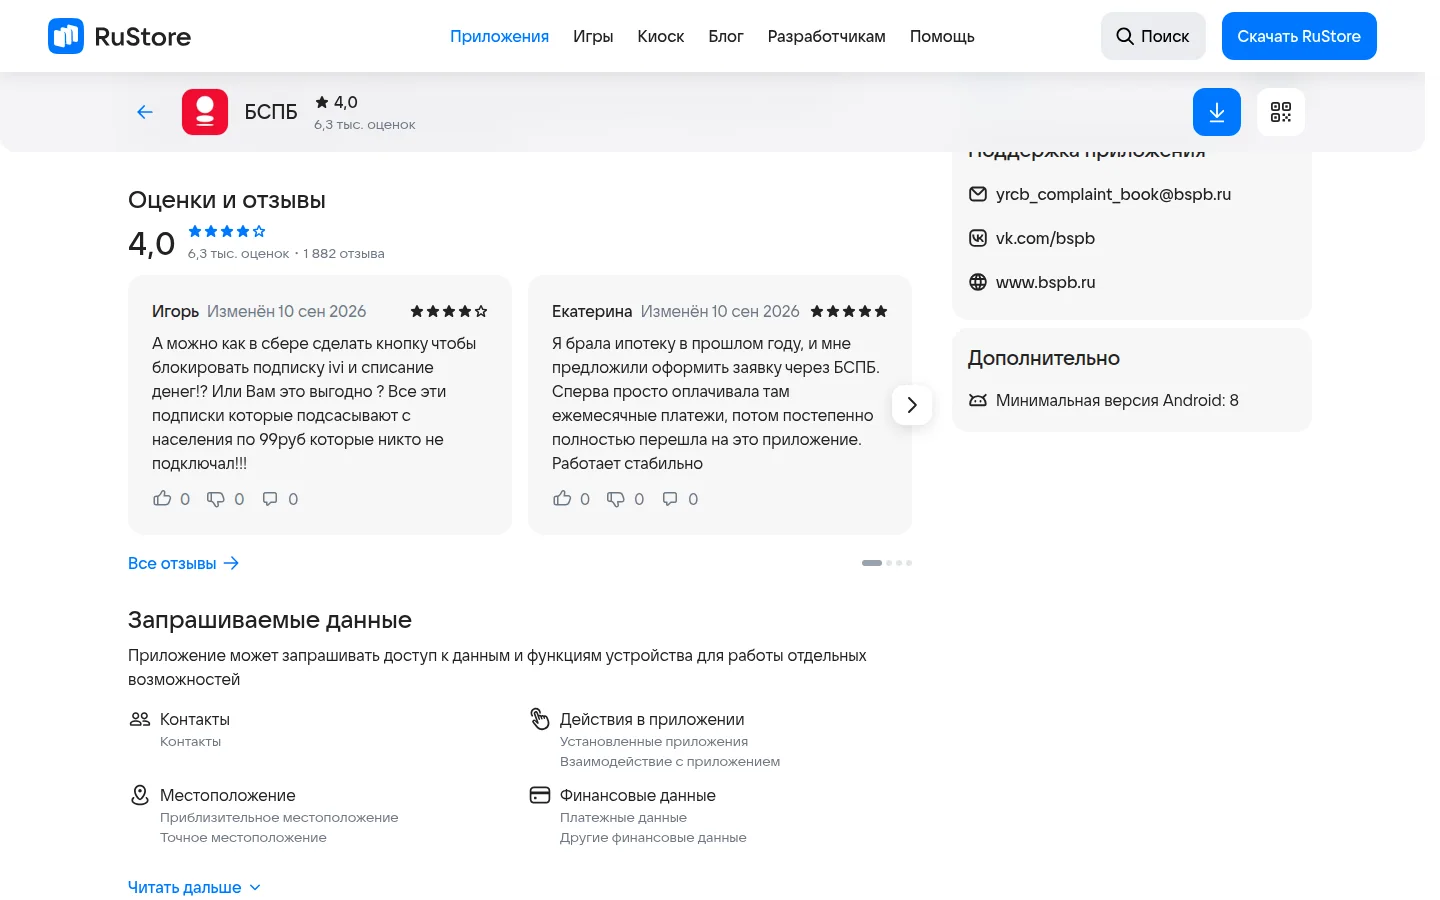The width and height of the screenshot is (1440, 900).
Task: Open the Блог section
Action: [x=726, y=36]
